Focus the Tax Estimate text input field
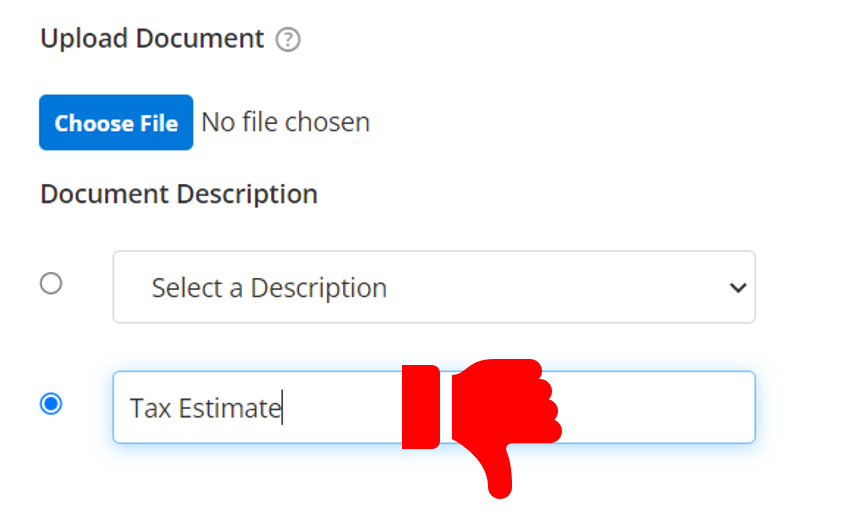The height and width of the screenshot is (524, 855). (x=434, y=407)
